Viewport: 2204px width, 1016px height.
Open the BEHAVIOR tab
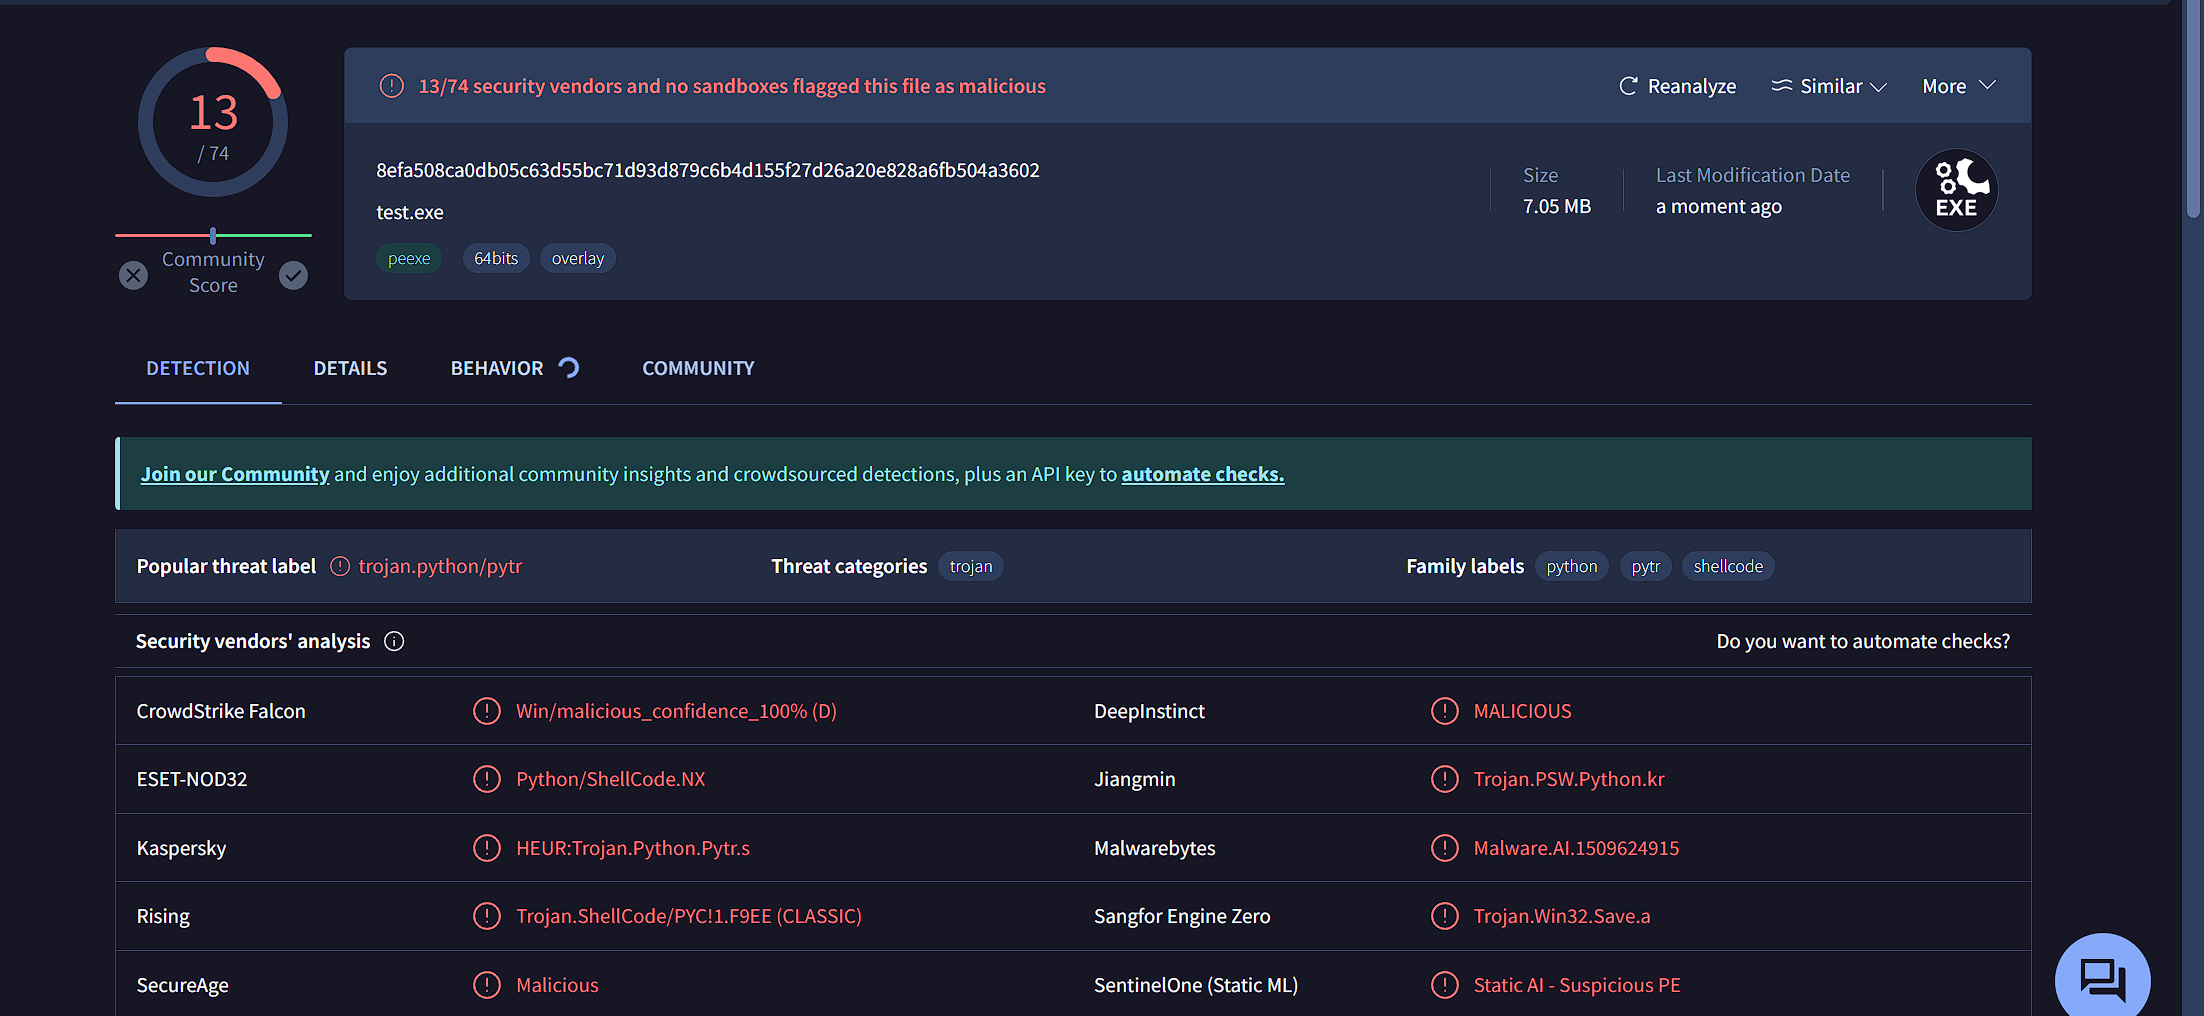coord(497,368)
